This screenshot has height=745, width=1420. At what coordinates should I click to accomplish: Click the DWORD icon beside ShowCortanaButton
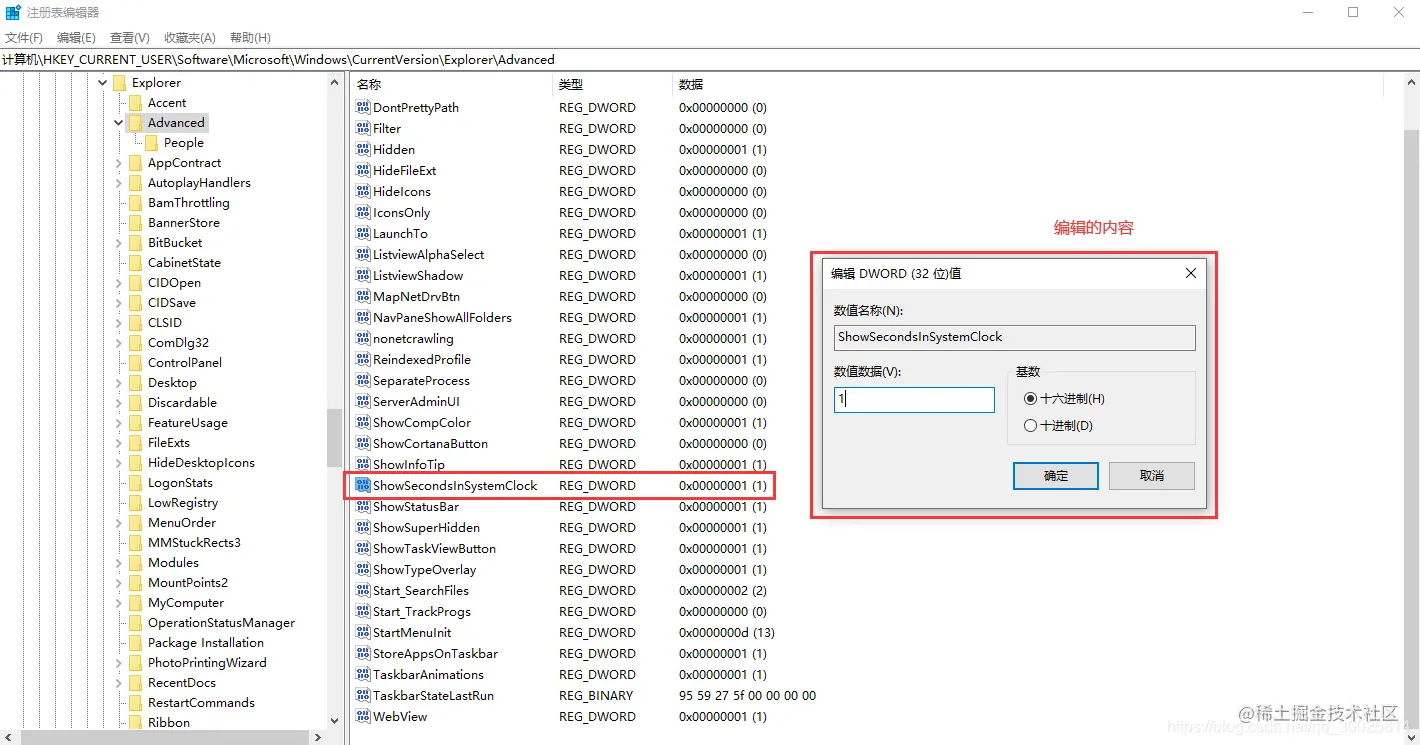363,443
